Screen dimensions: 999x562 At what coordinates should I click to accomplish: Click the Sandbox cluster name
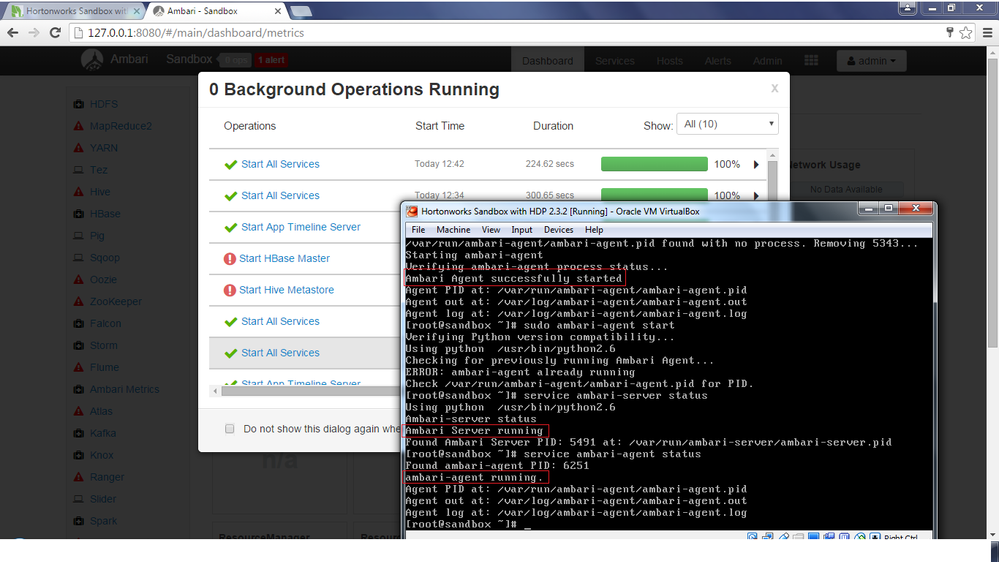[x=189, y=59]
